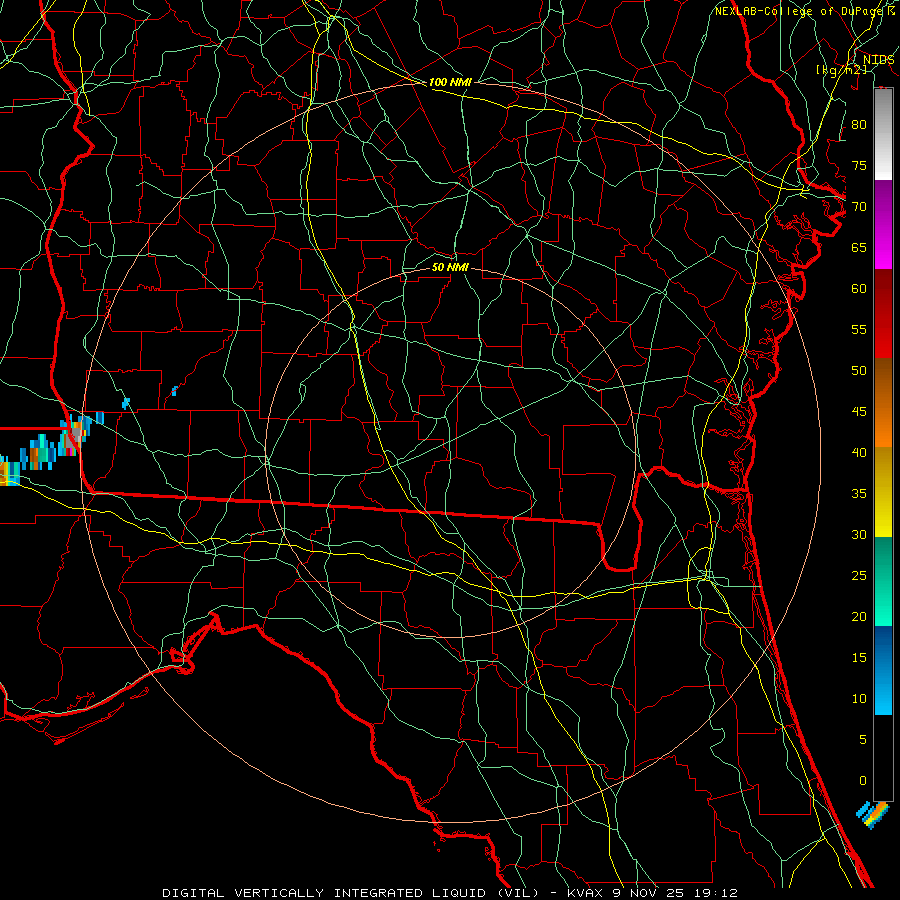Click the 5 value on color scale
Image resolution: width=900 pixels, height=900 pixels.
click(863, 740)
